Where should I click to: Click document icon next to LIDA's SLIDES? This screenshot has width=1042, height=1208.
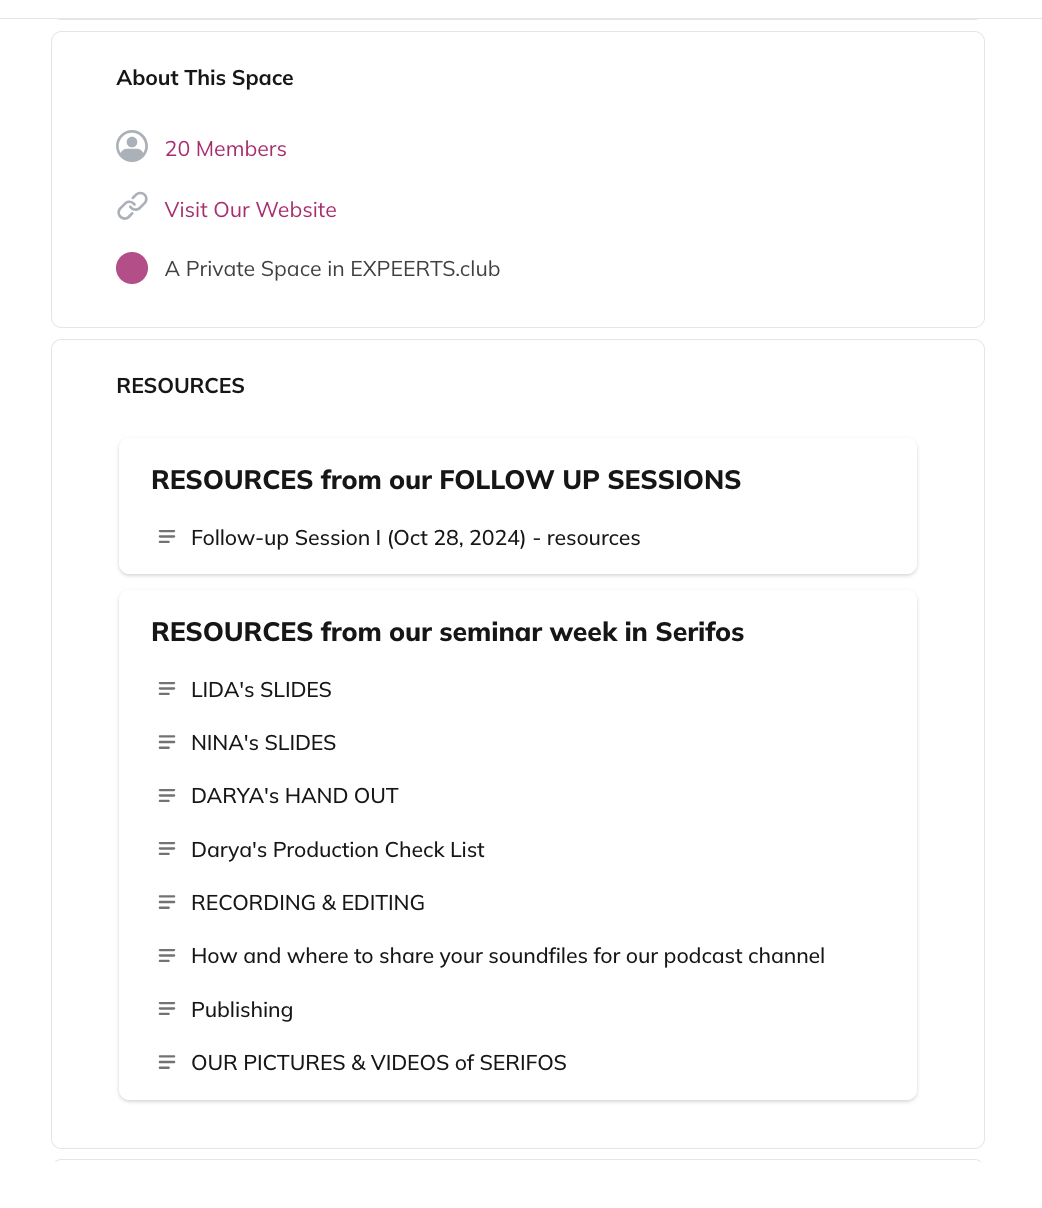pos(167,689)
